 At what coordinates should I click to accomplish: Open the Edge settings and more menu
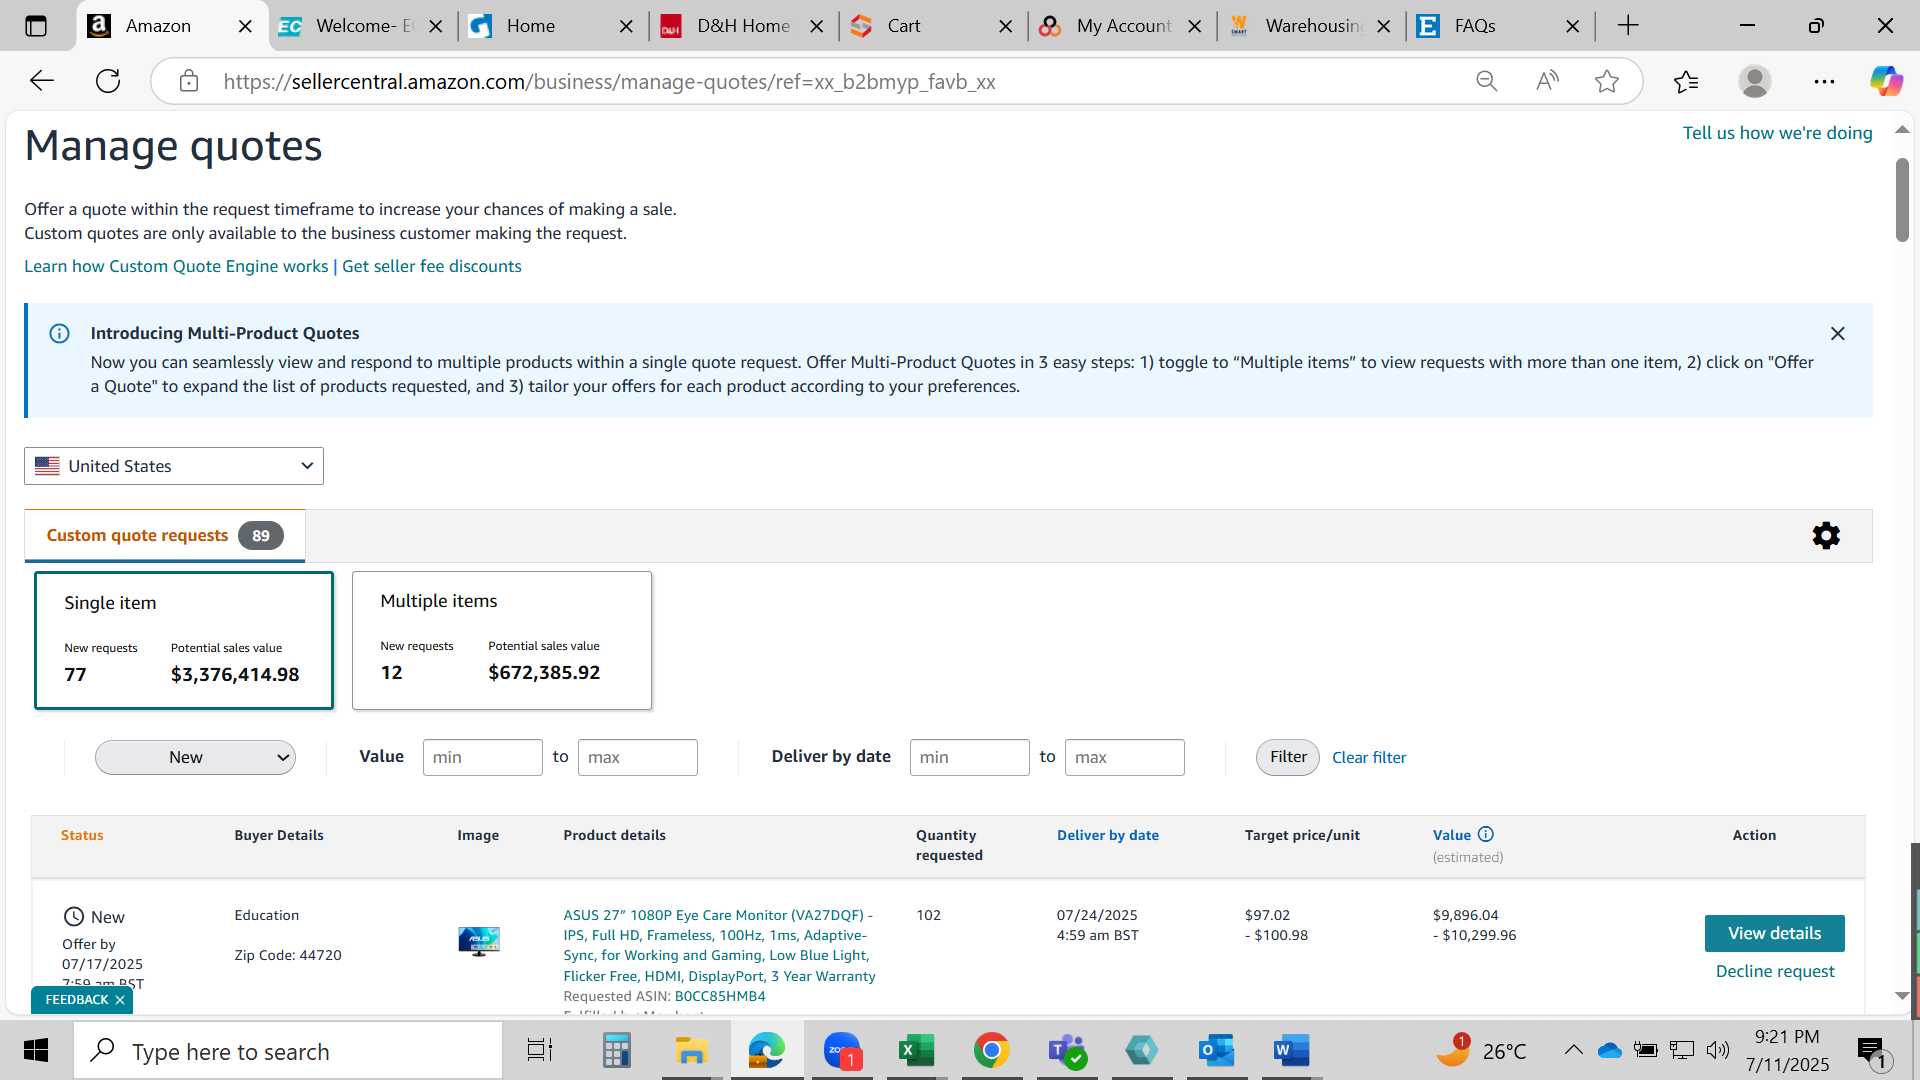[x=1824, y=81]
